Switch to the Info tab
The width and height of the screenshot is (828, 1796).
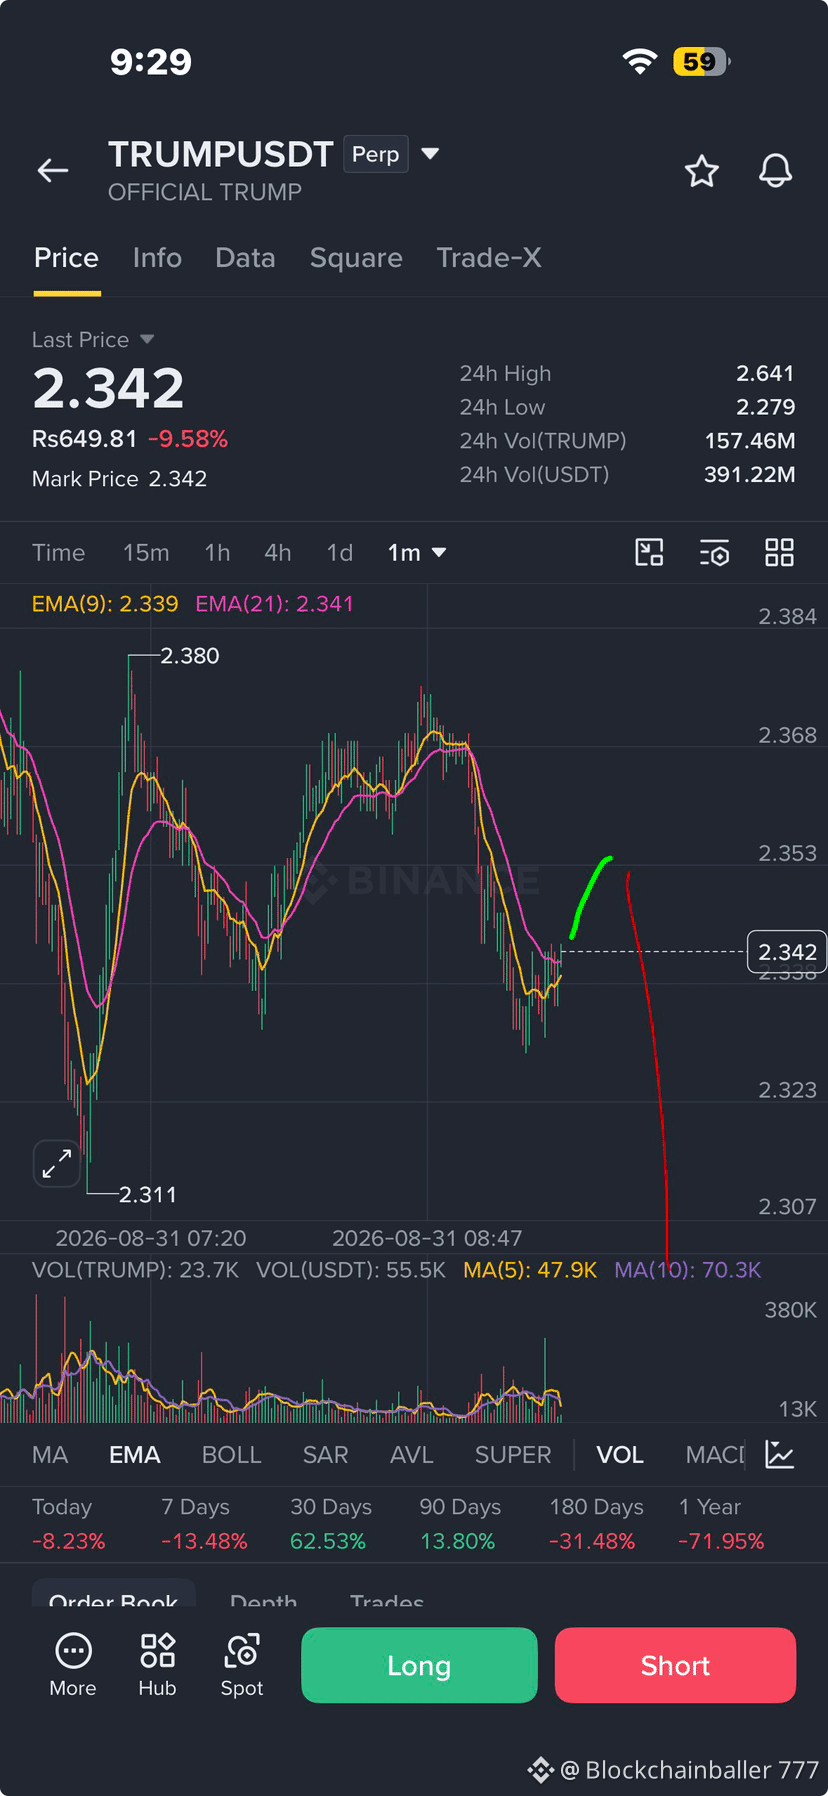coord(157,258)
